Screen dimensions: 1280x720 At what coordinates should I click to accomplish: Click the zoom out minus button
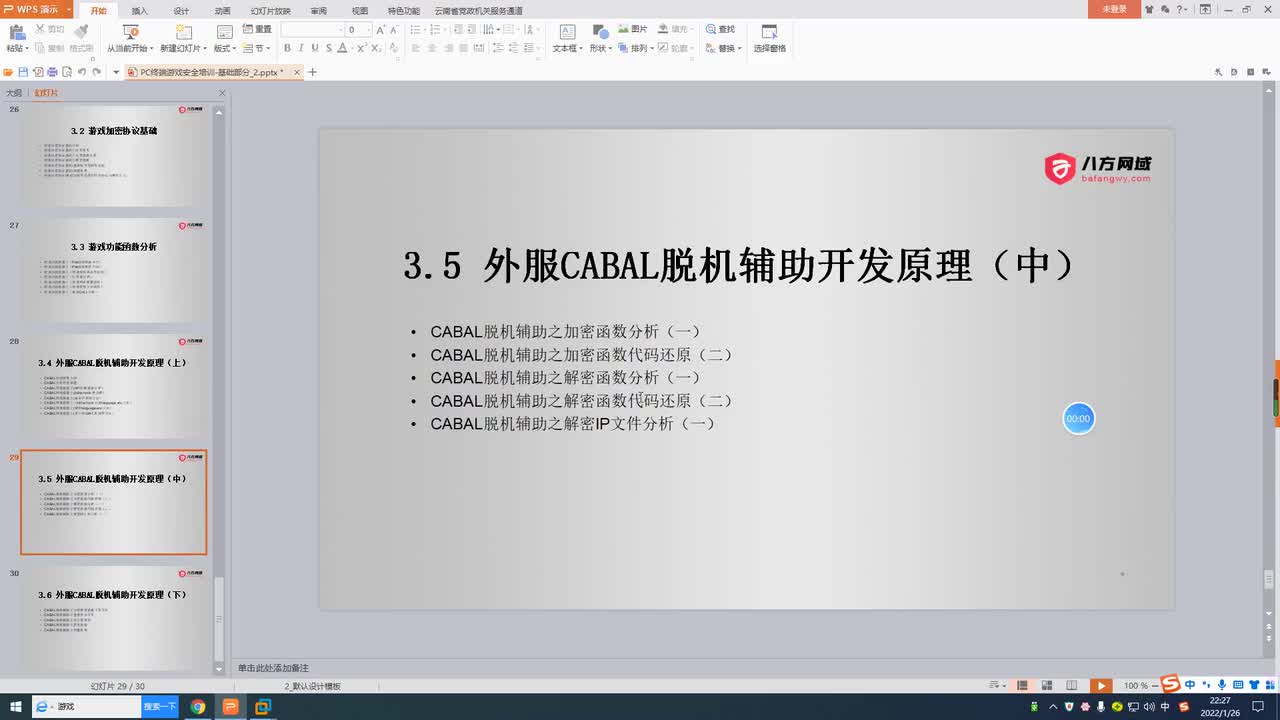click(x=1155, y=686)
